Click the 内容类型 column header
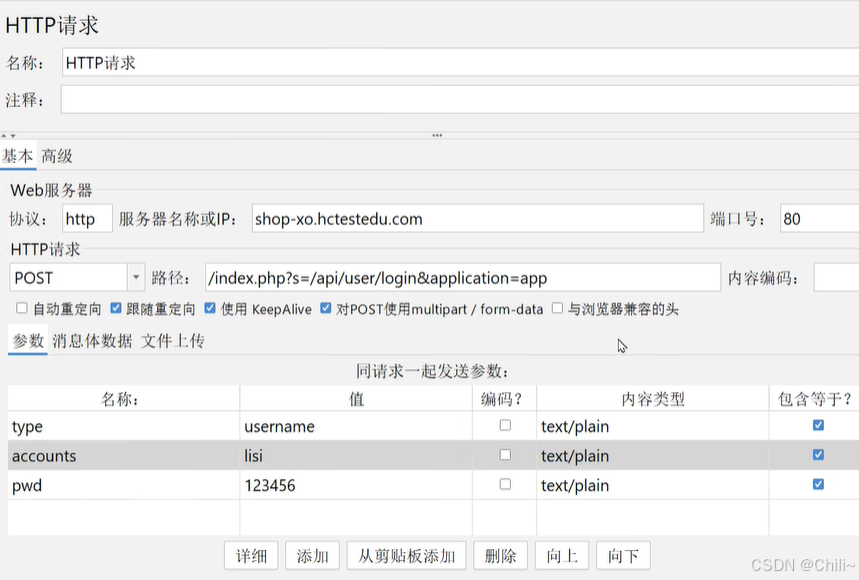This screenshot has width=859, height=580. (653, 399)
